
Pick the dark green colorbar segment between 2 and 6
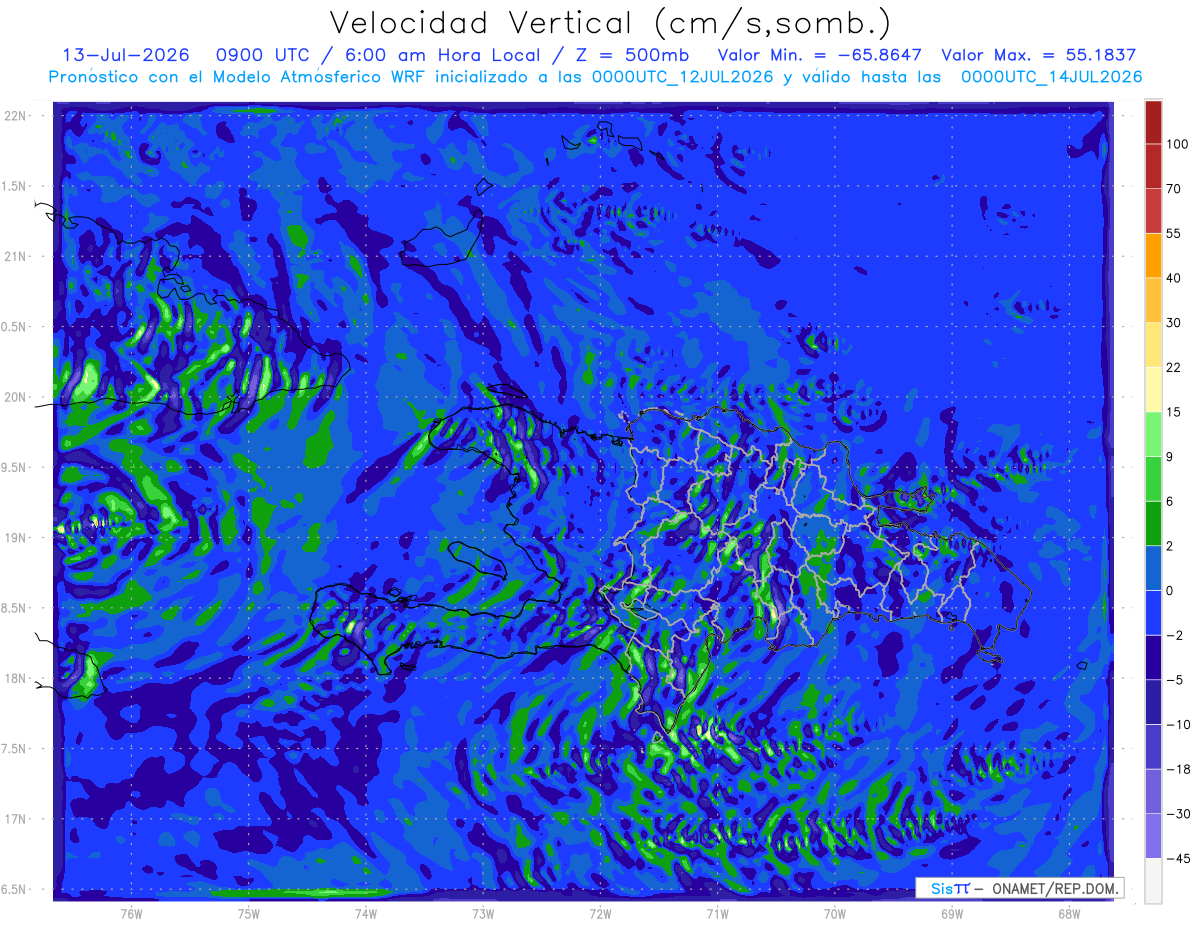(1153, 523)
